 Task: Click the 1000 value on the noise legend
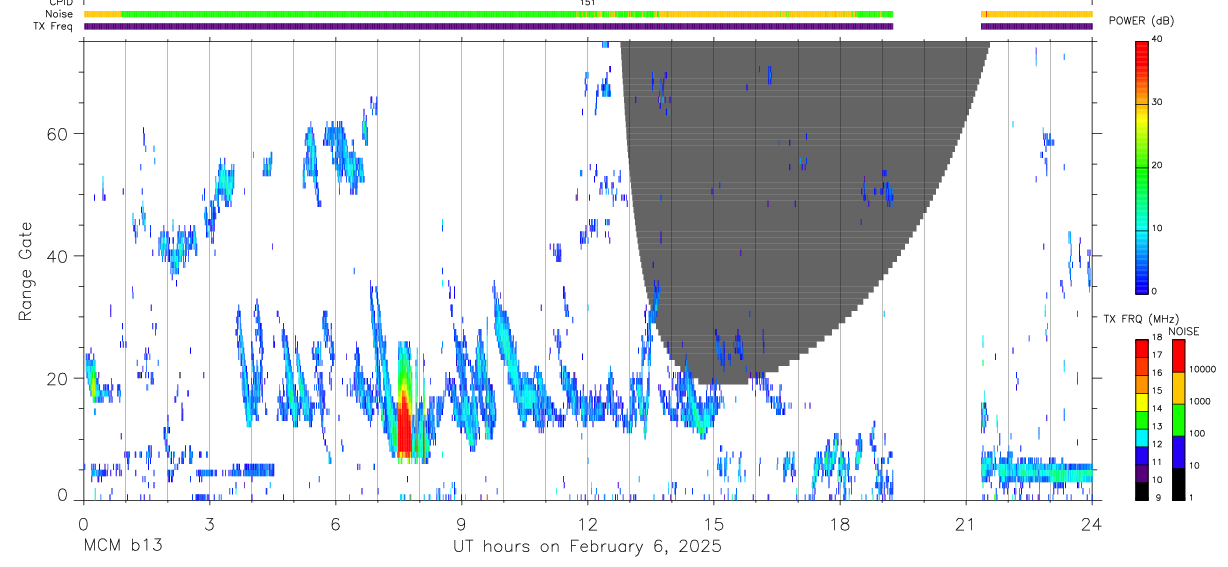[1201, 401]
